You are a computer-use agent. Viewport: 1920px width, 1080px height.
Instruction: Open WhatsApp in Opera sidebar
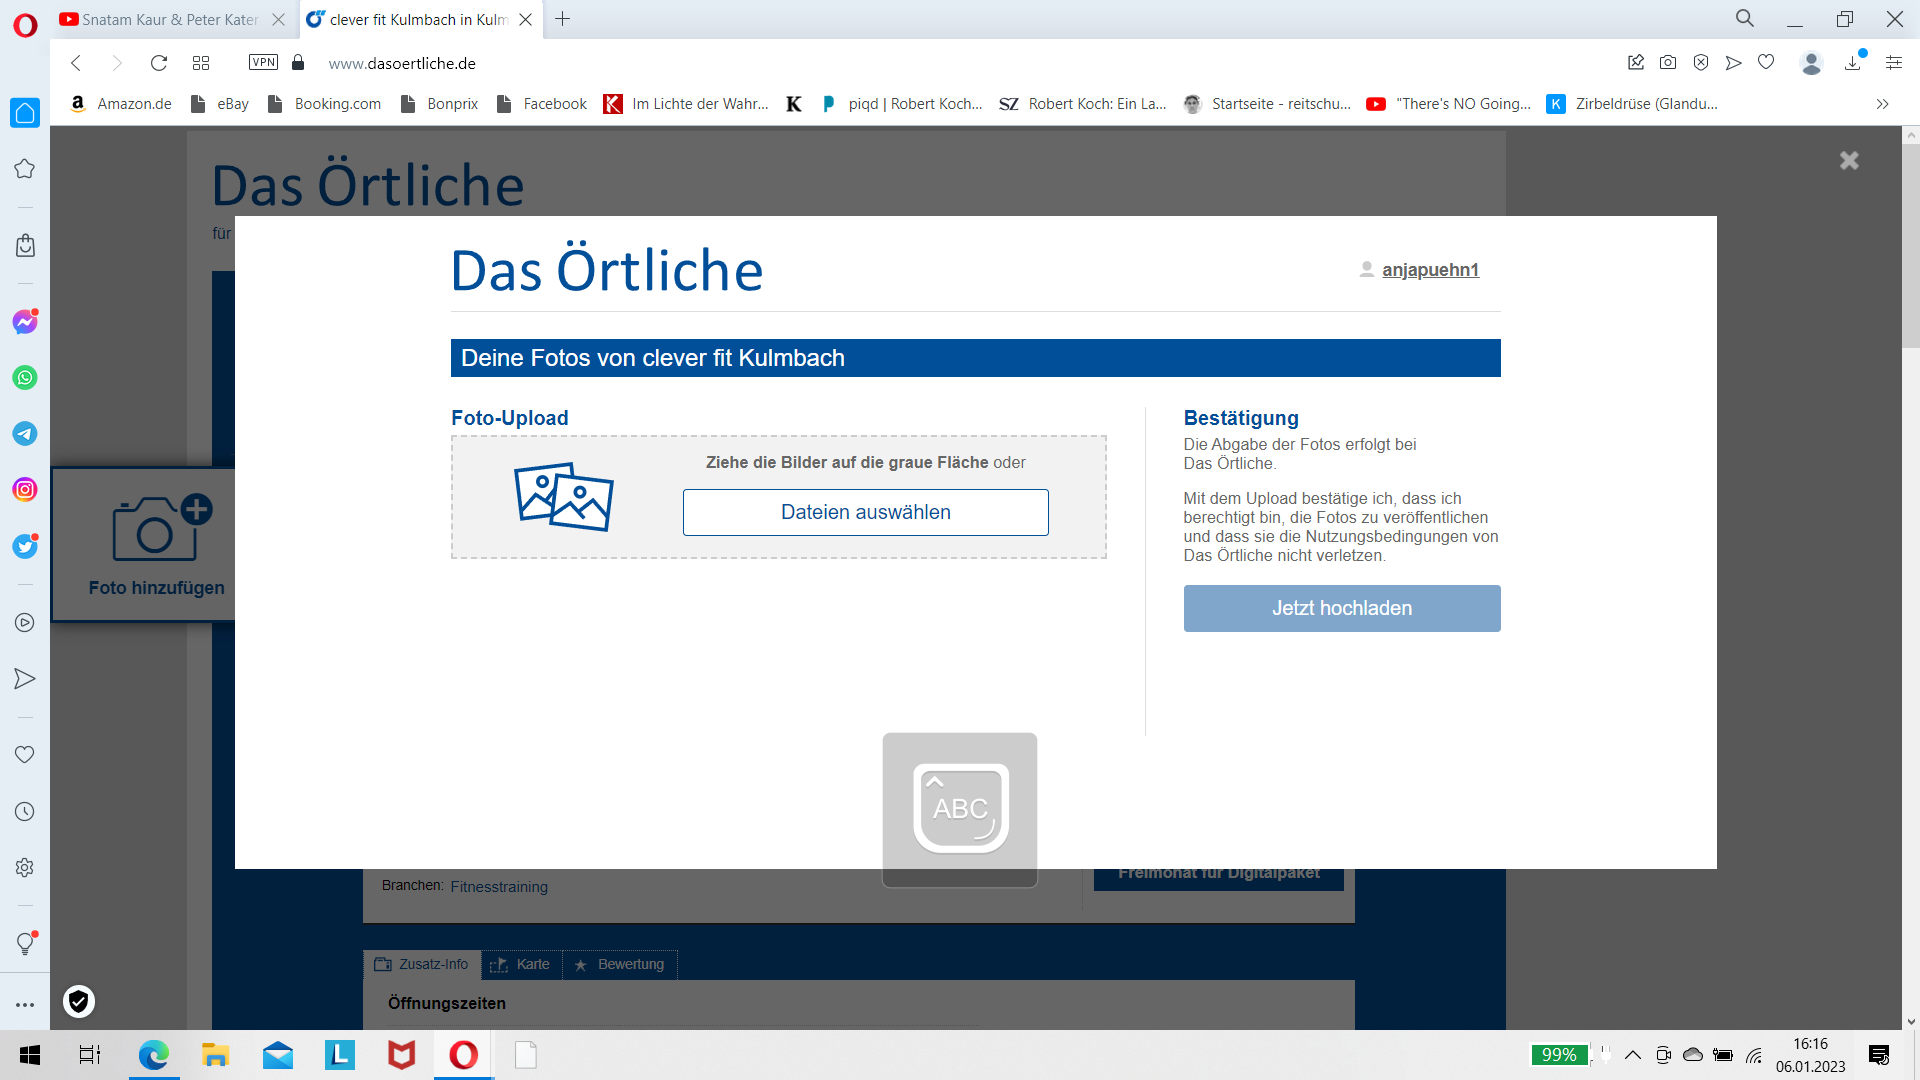click(x=25, y=378)
